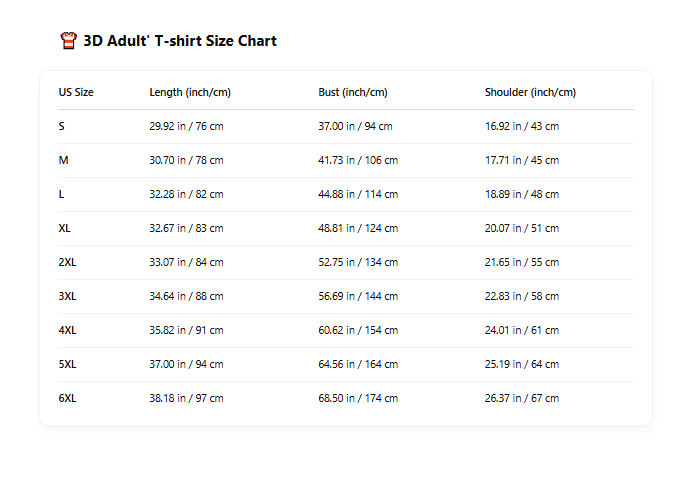Select the L size row label
695x479 pixels.
click(x=62, y=194)
